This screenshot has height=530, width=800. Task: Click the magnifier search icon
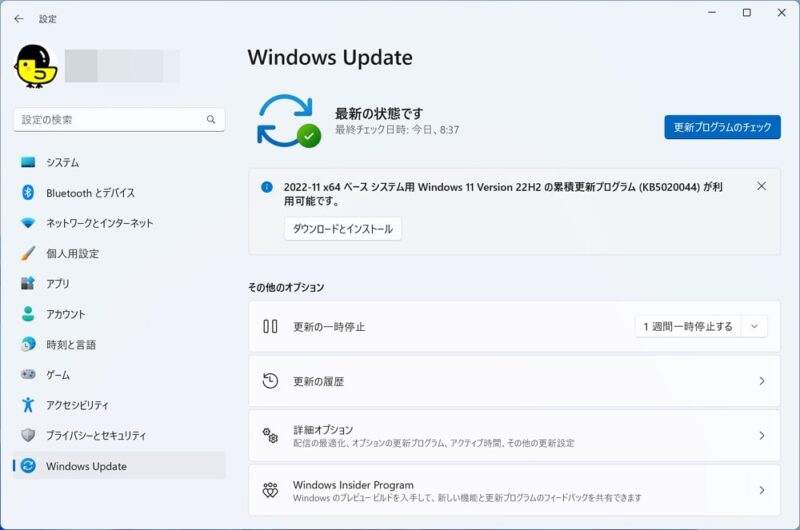point(211,119)
